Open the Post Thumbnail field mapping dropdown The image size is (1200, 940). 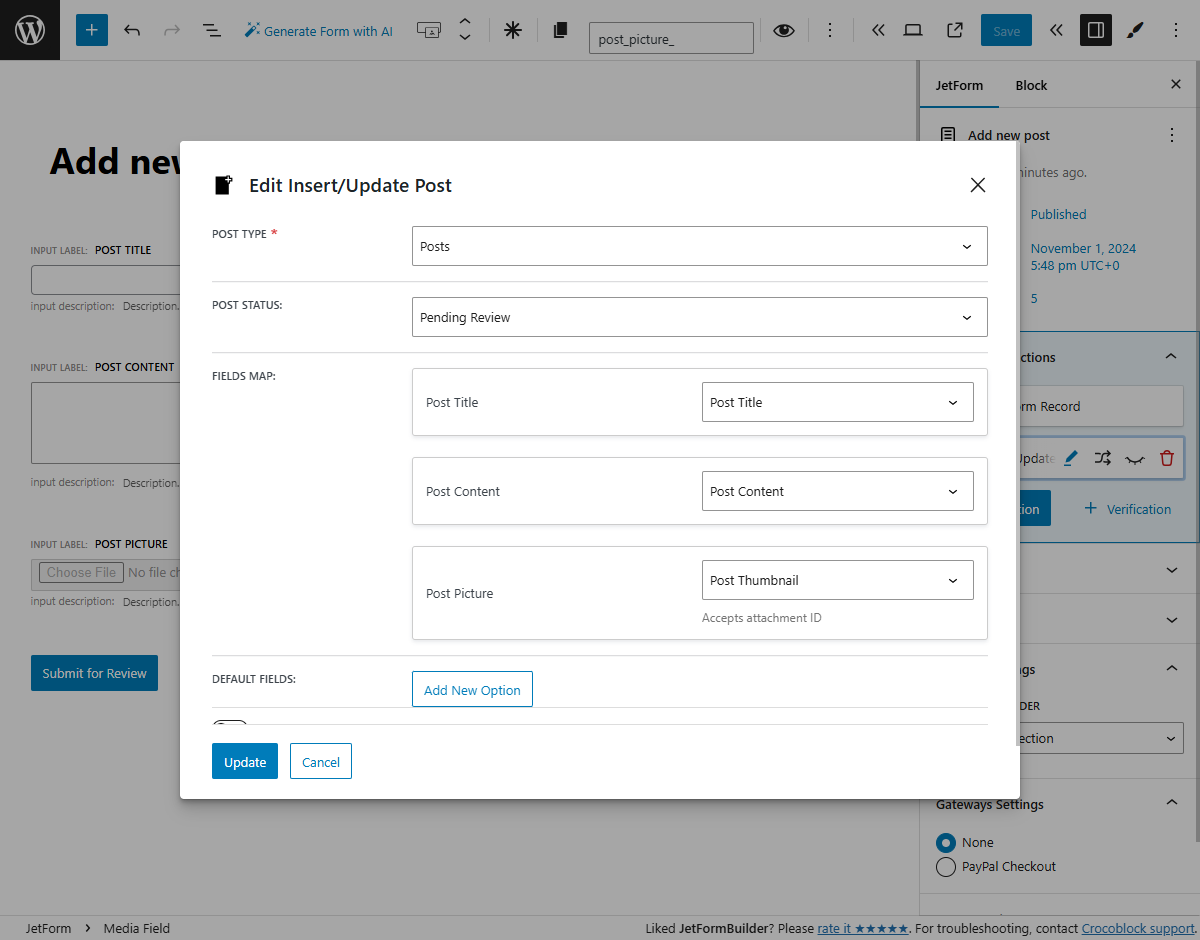pyautogui.click(x=837, y=579)
